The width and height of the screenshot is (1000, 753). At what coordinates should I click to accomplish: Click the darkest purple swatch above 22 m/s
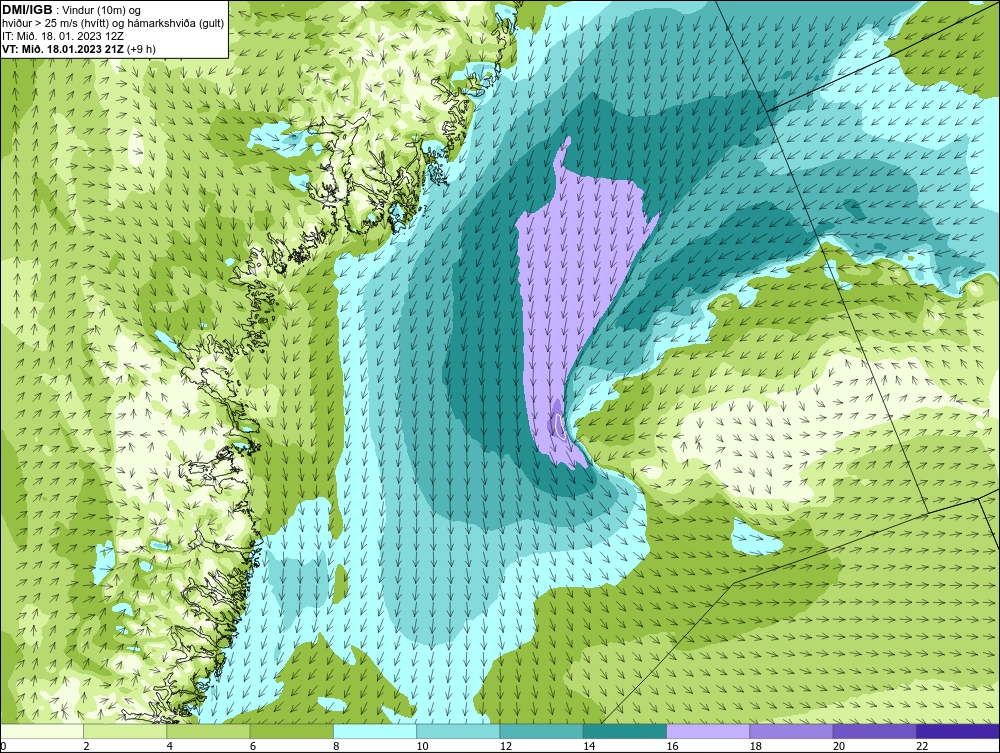click(x=958, y=731)
